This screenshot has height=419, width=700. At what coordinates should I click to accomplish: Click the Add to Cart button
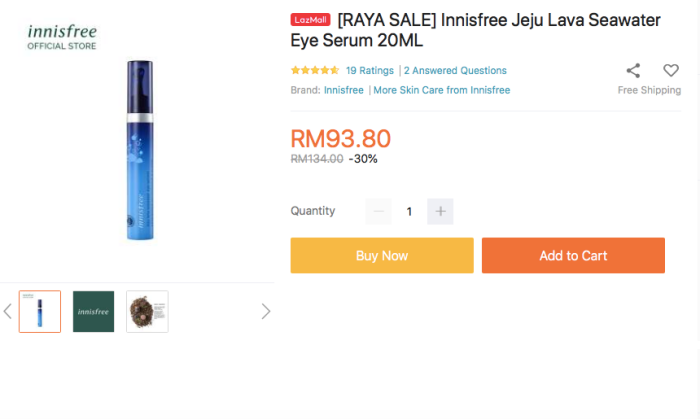(573, 255)
